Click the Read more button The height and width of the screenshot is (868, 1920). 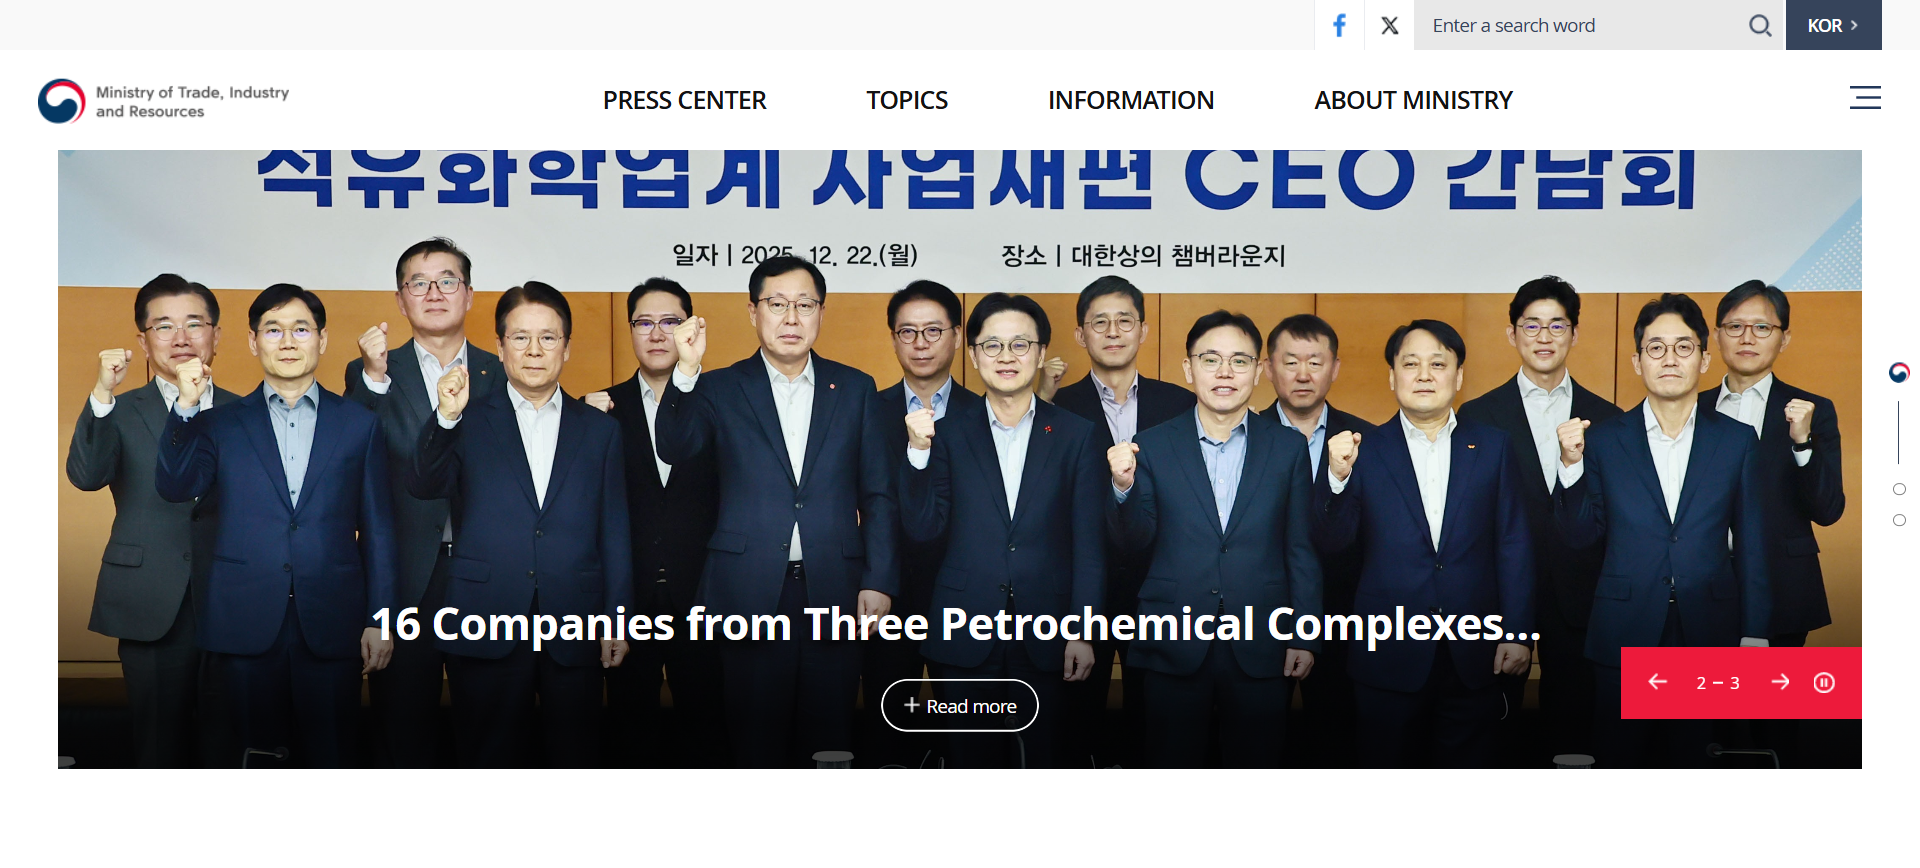coord(960,706)
